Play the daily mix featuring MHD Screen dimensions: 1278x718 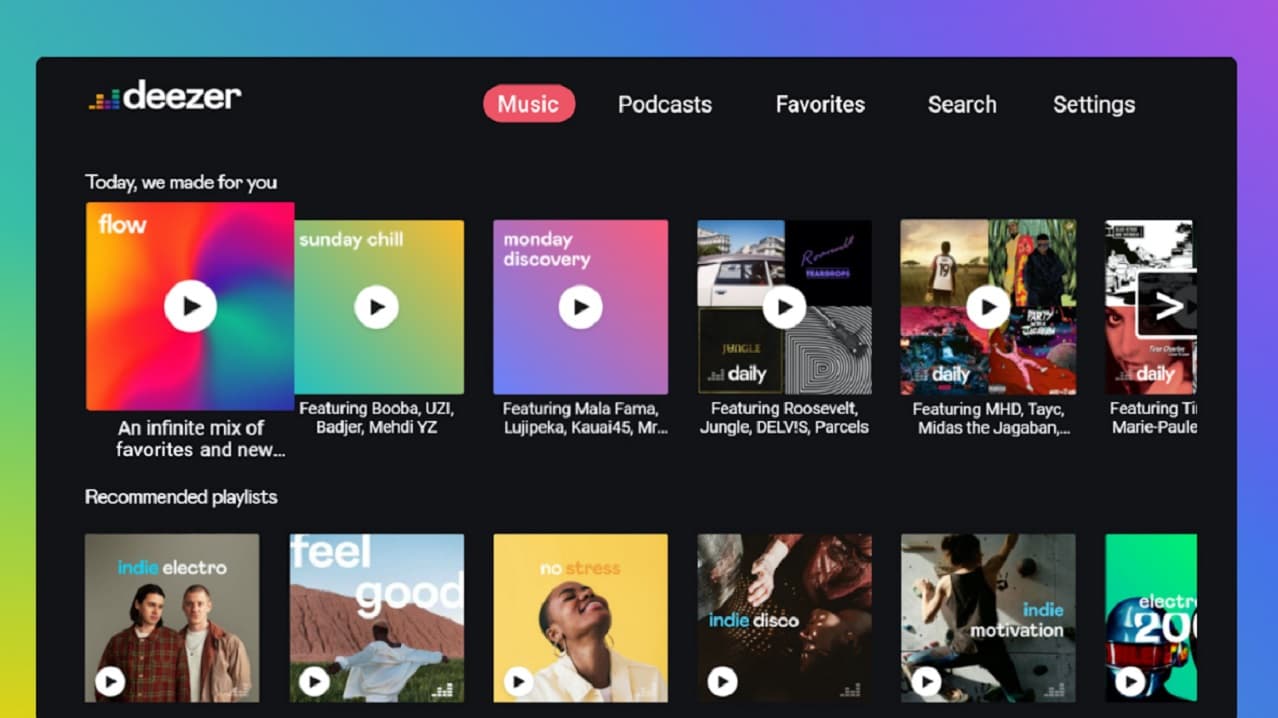pos(989,307)
